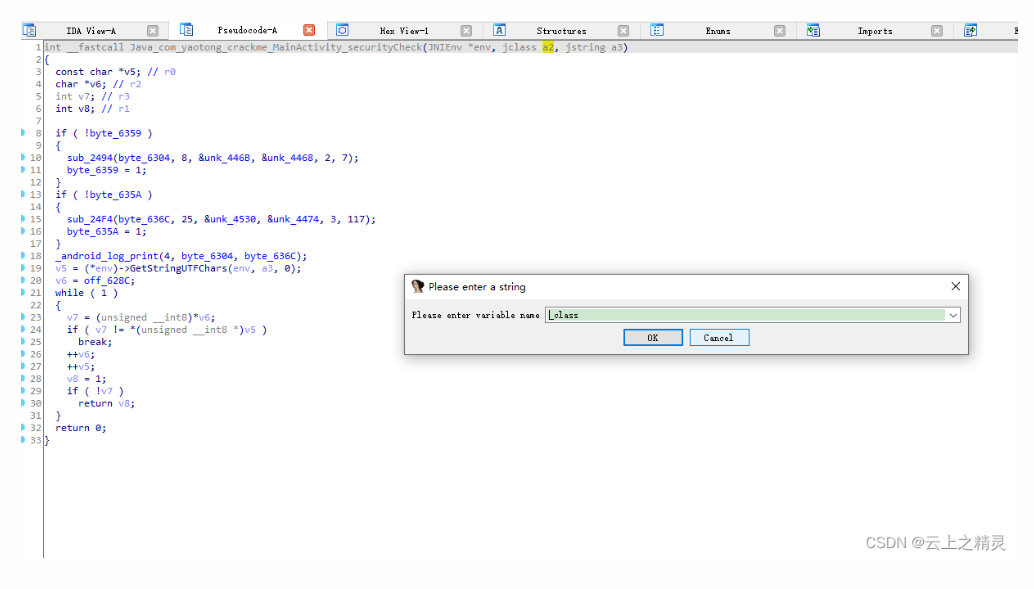
Task: Toggle the breakpoint dot on line 13
Action: point(23,194)
